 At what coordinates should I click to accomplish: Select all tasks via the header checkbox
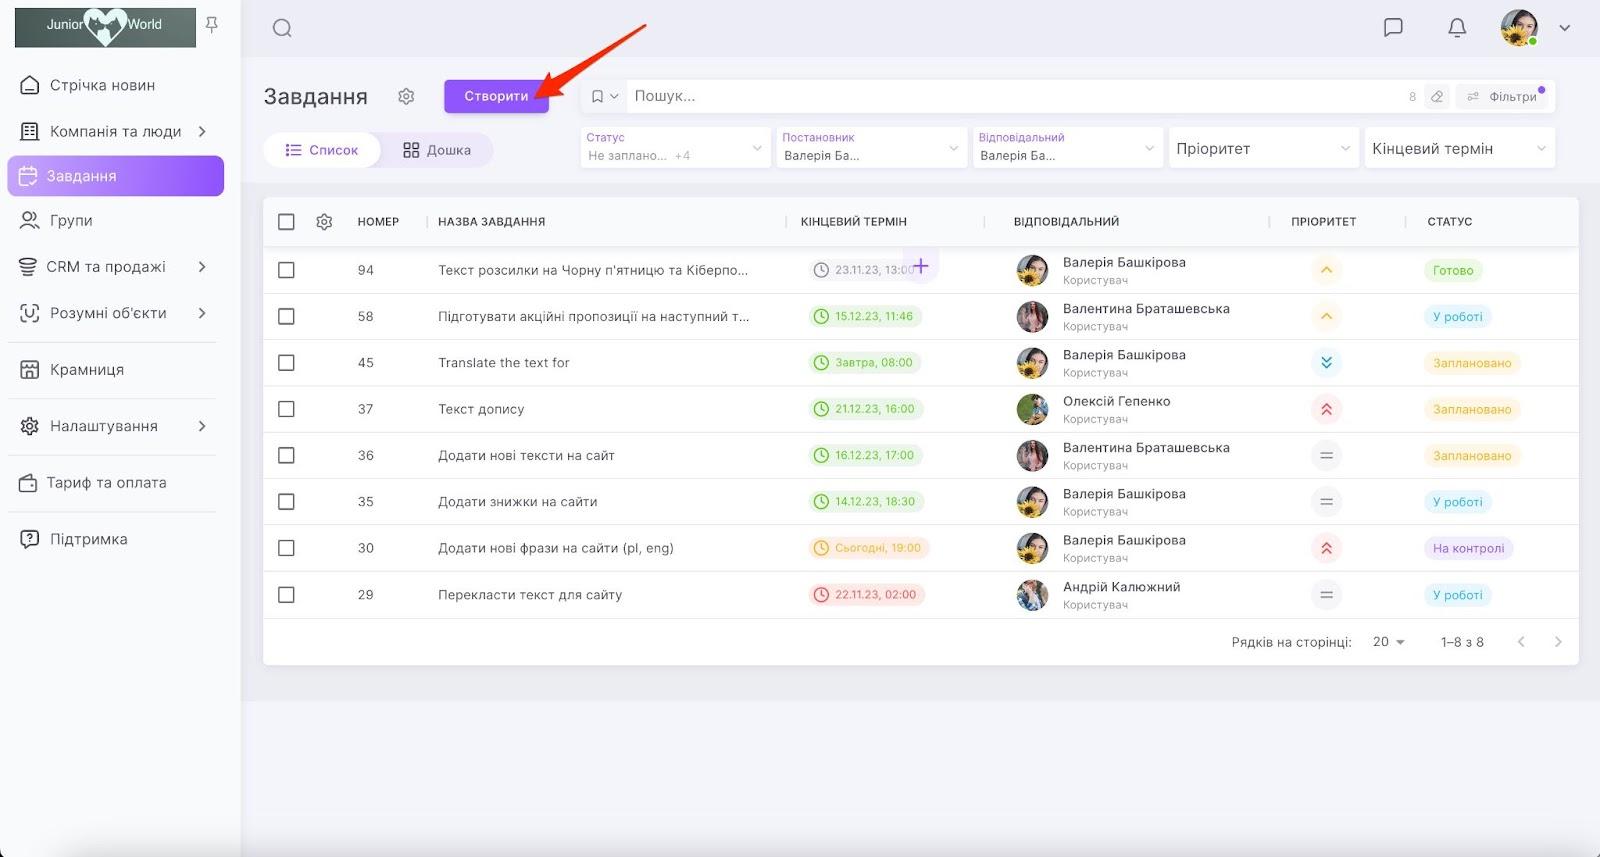(286, 222)
